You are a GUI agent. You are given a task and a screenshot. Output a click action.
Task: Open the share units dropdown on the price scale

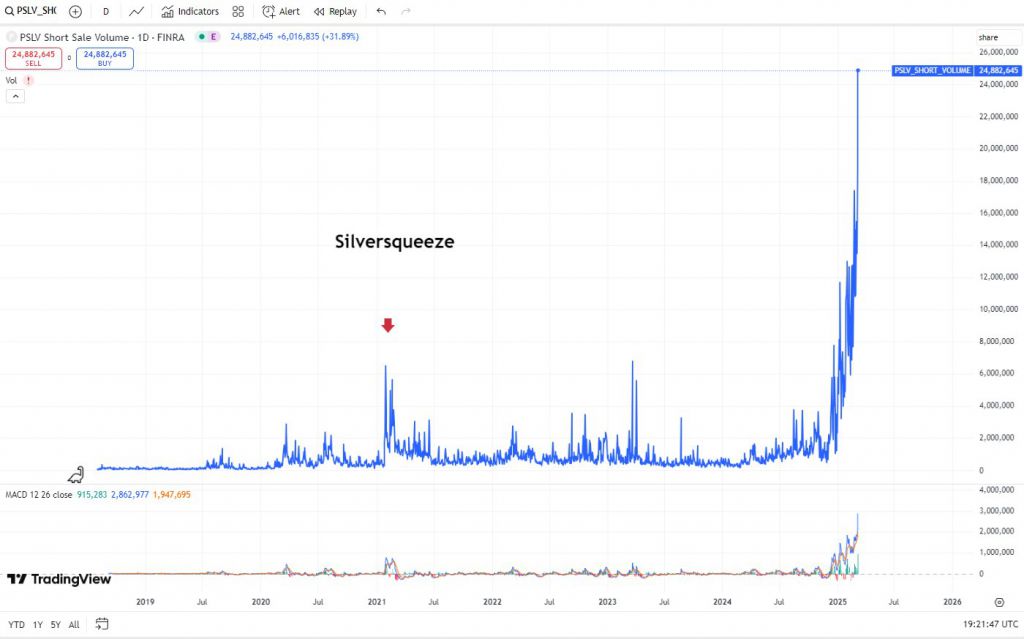coord(998,37)
